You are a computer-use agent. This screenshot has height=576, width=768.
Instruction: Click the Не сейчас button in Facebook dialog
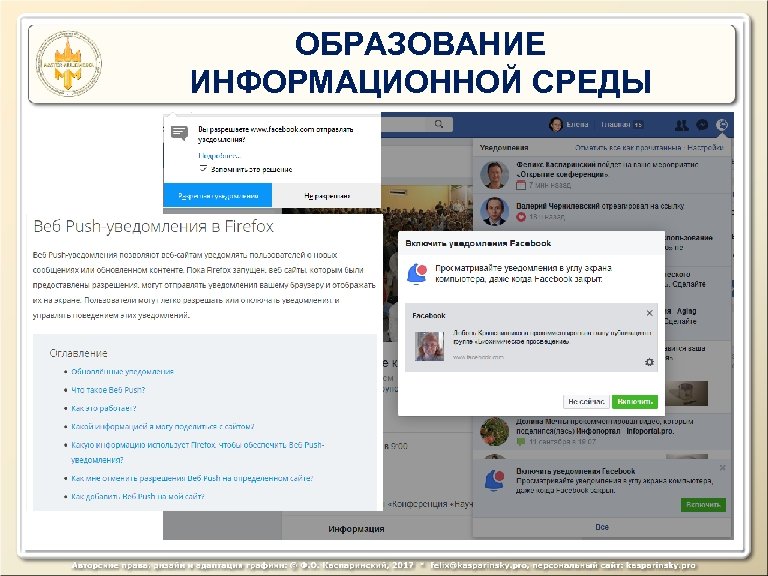[x=586, y=402]
